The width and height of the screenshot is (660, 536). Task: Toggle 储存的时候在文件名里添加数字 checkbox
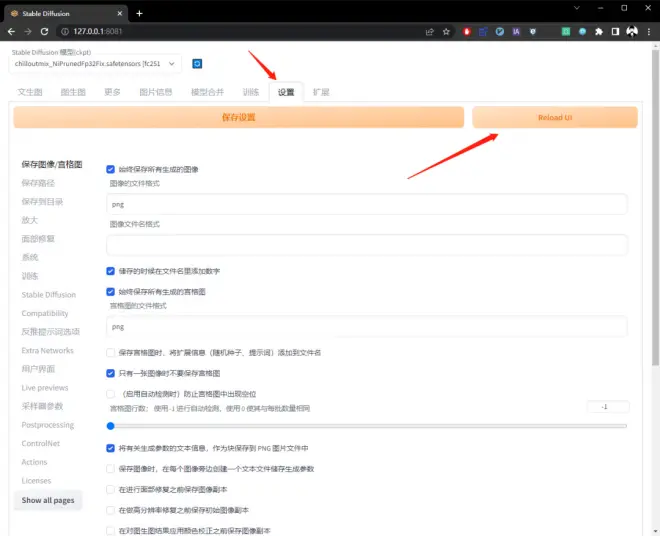pos(110,270)
